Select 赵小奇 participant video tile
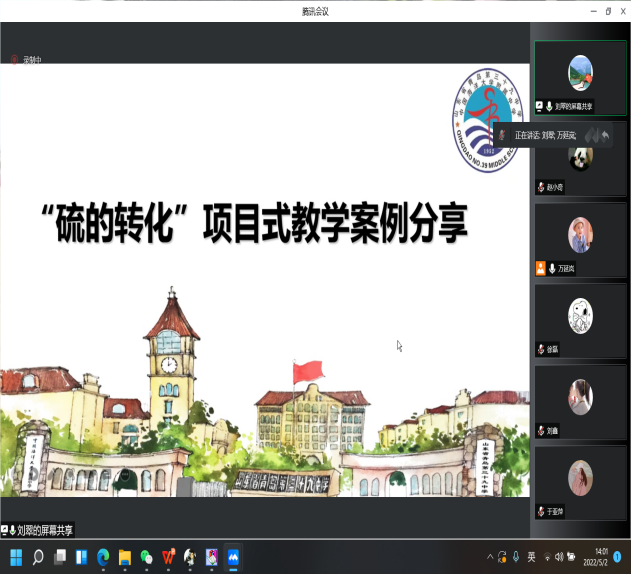Viewport: 631px width, 574px height. [x=580, y=158]
